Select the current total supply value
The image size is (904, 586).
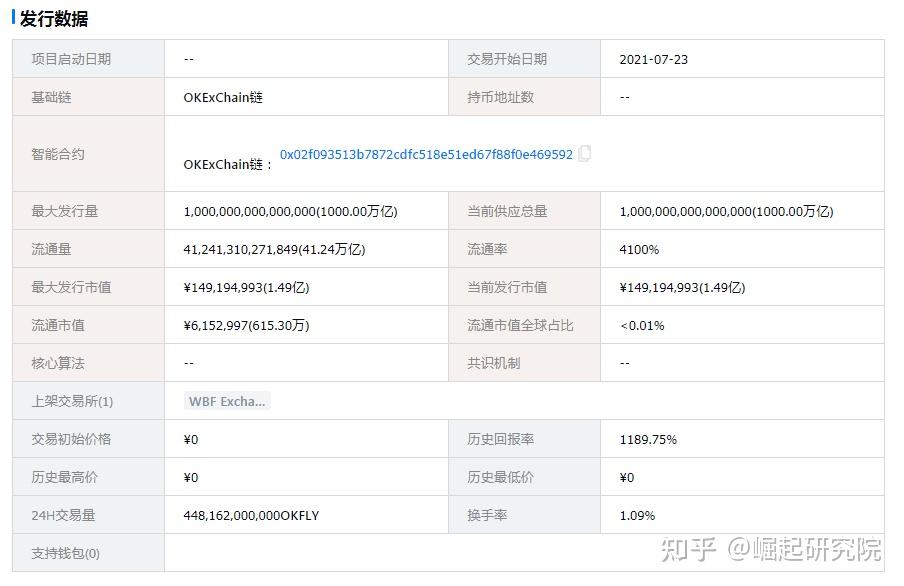[x=726, y=212]
